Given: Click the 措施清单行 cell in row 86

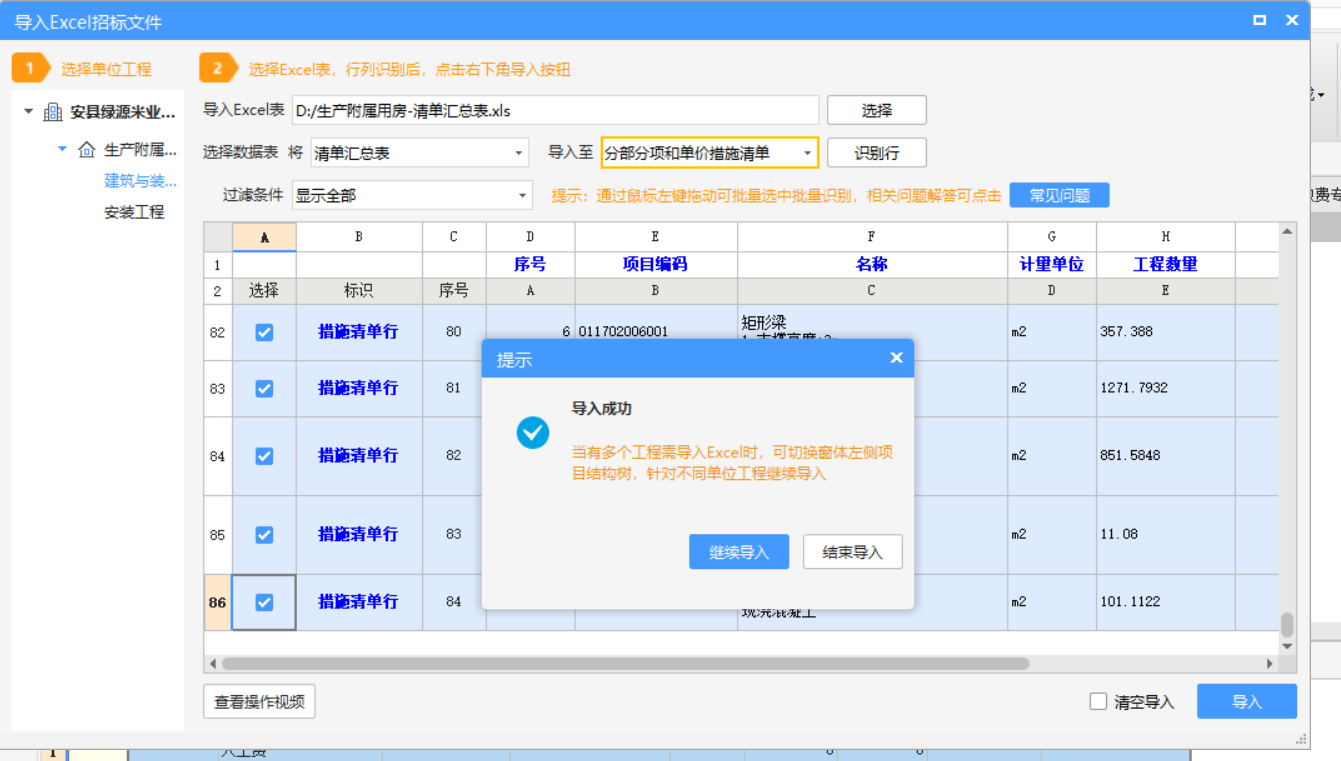Looking at the screenshot, I should [x=359, y=602].
